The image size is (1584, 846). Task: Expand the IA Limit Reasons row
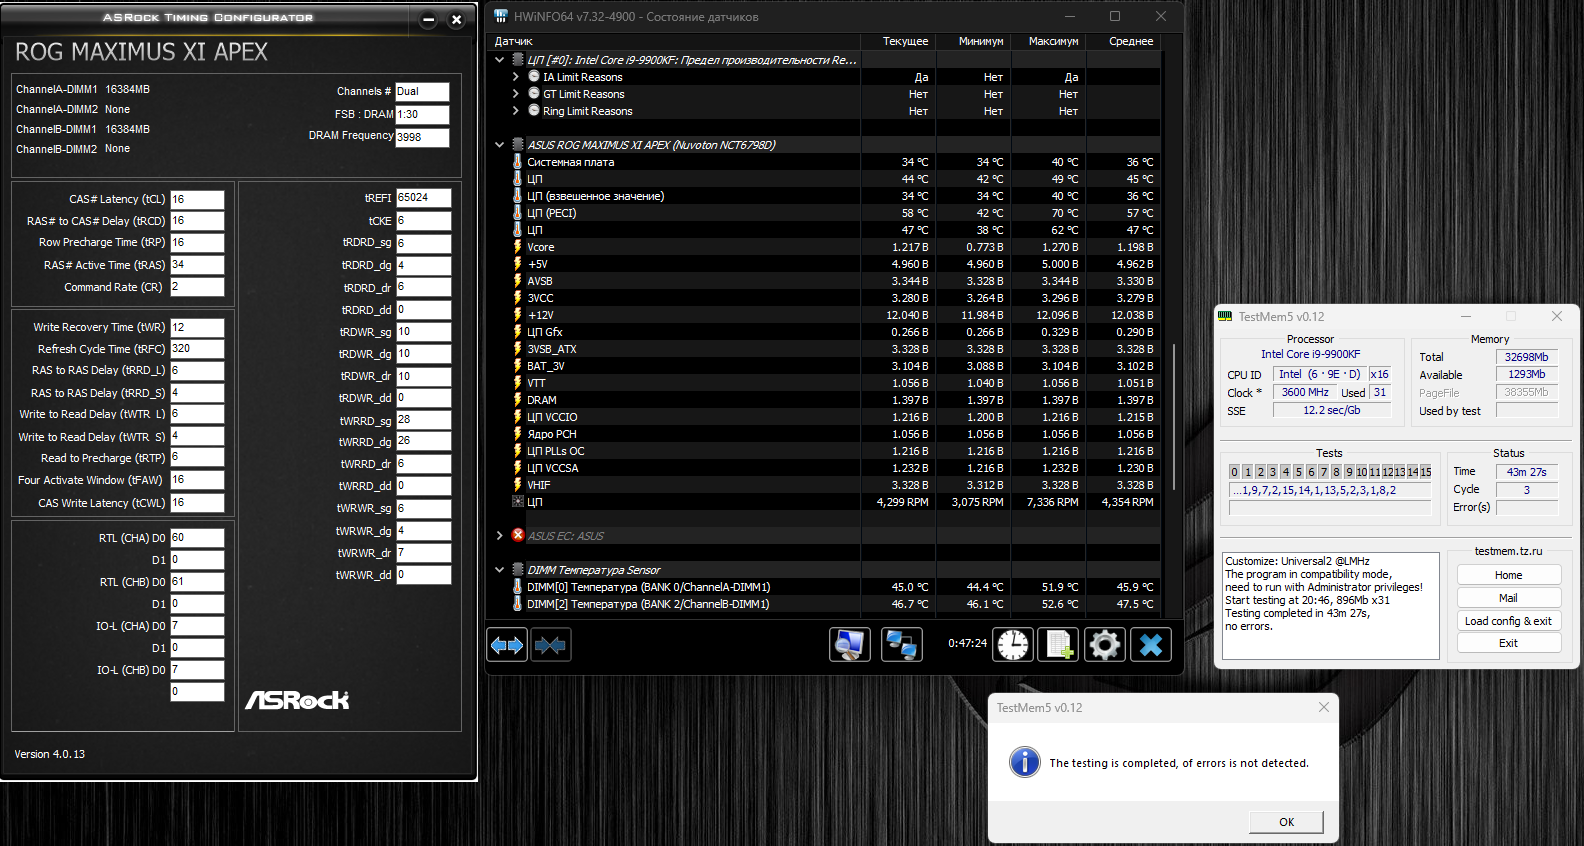pyautogui.click(x=516, y=77)
